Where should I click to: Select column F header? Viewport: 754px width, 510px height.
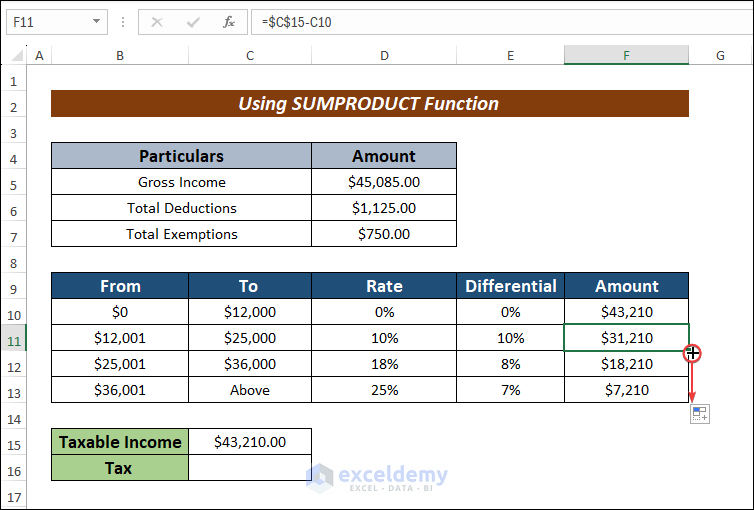(x=626, y=55)
